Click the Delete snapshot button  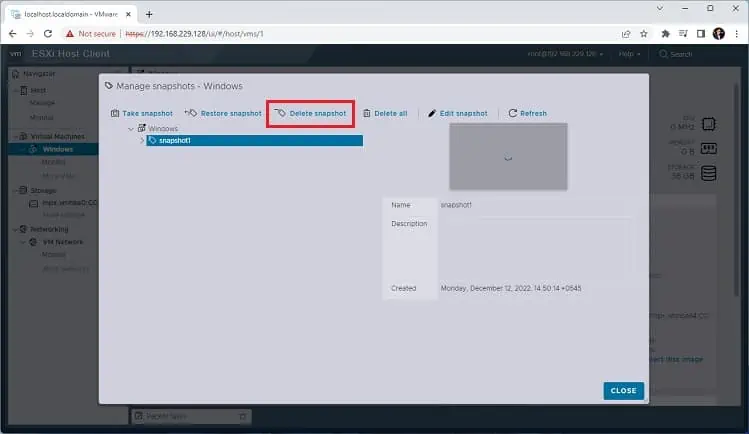pos(310,113)
